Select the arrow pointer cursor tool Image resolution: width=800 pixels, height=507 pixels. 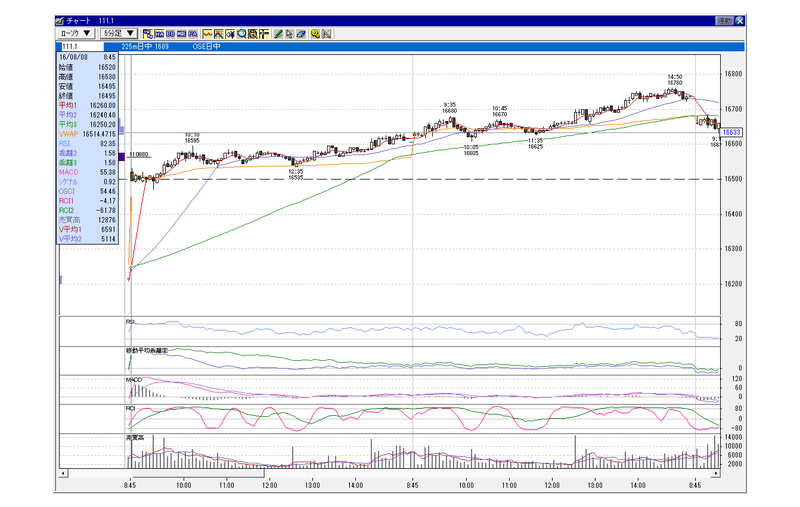[289, 34]
